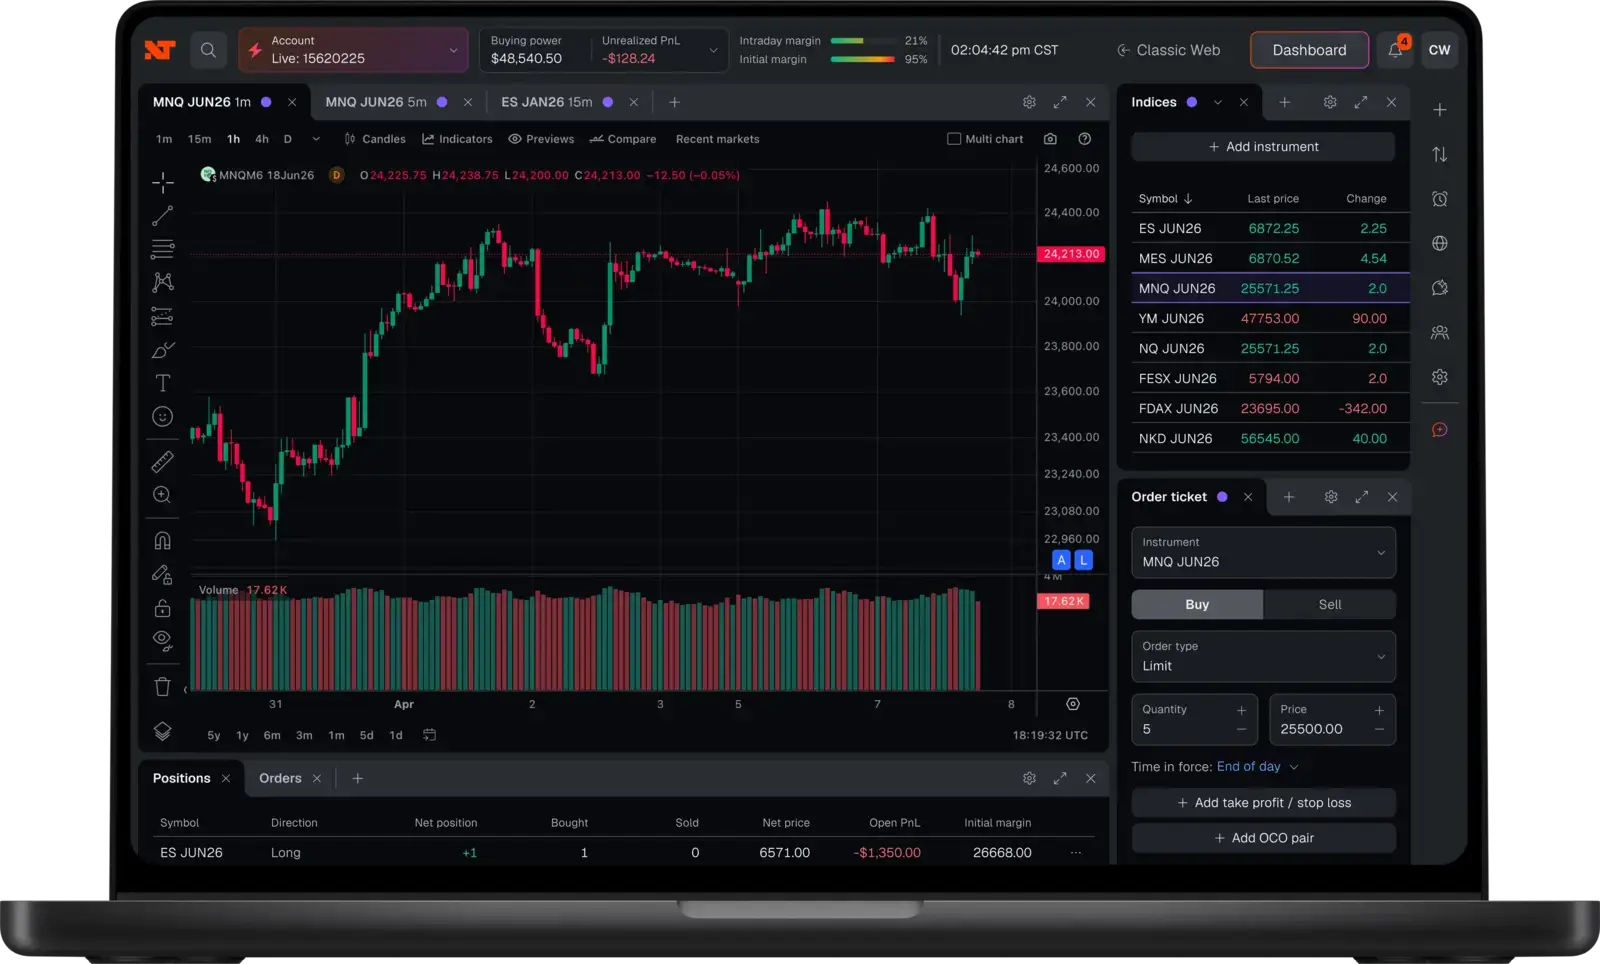
Task: Activate the zoom in tool
Action: point(163,495)
